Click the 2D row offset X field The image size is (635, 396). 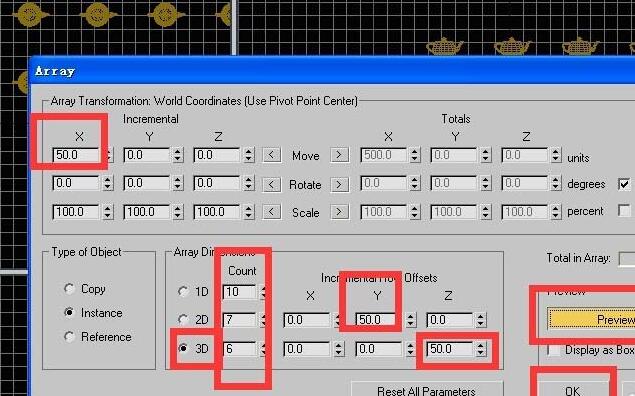307,320
